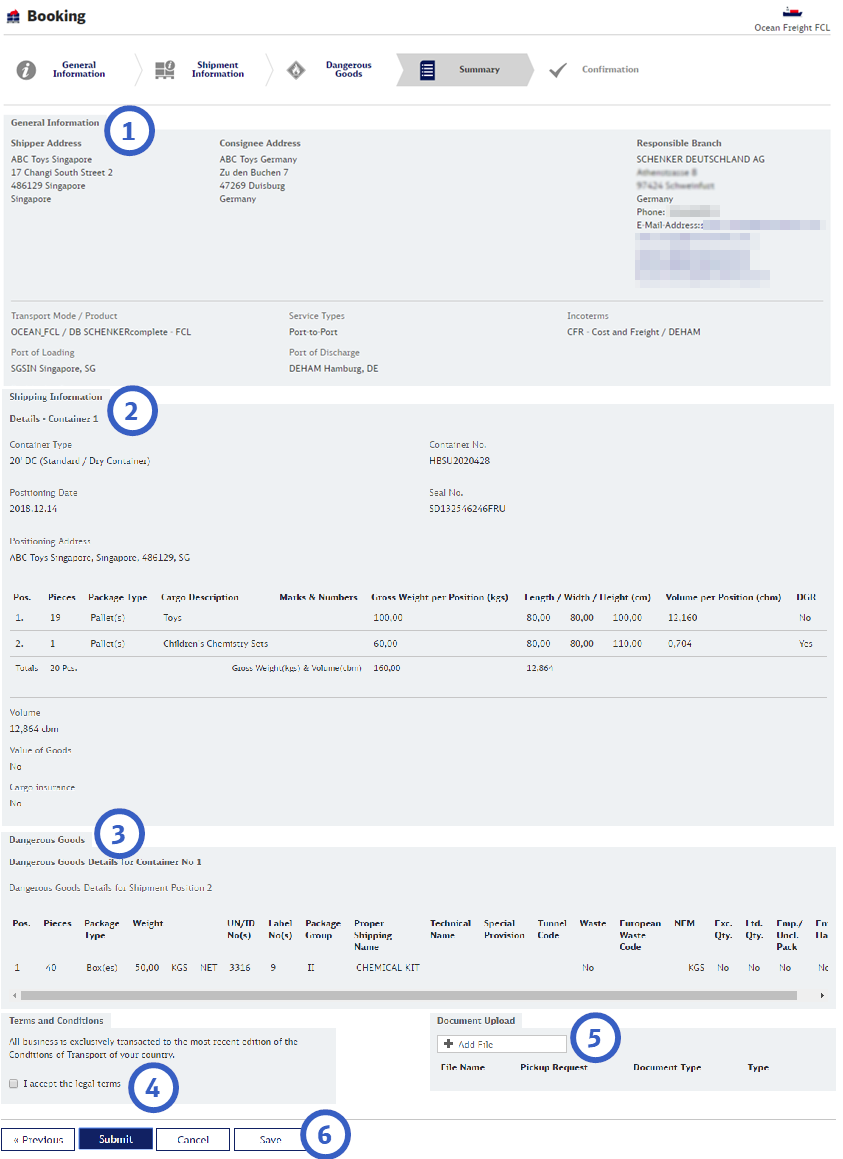Image resolution: width=843 pixels, height=1159 pixels.
Task: Click the OCEAN_FCL / DB SCHENKERcomplete text
Action: [x=101, y=332]
